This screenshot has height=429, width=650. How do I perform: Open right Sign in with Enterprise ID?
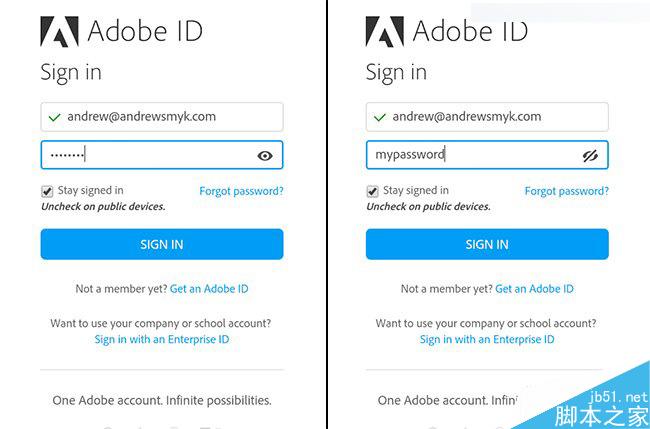[x=486, y=340]
